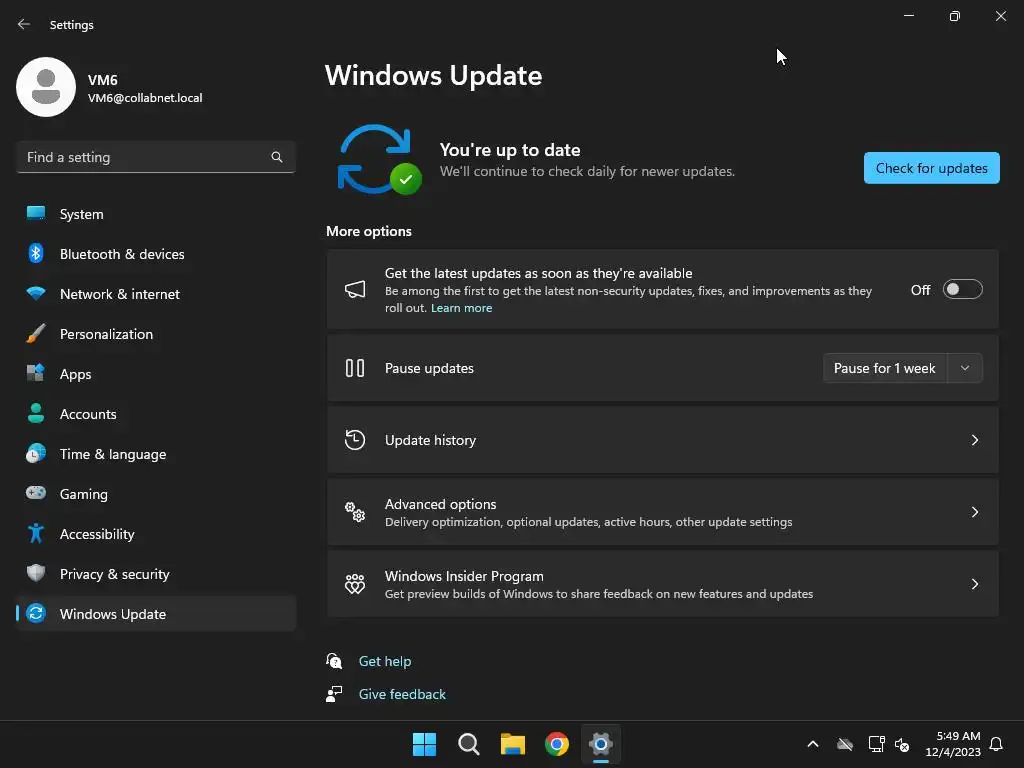Open Gaming settings
This screenshot has height=768, width=1024.
pyautogui.click(x=156, y=493)
